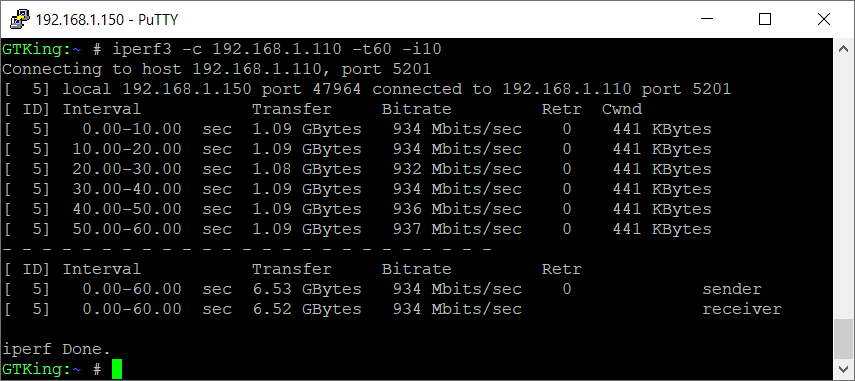855x381 pixels.
Task: Maximize the PuTTY window
Action: pos(765,19)
